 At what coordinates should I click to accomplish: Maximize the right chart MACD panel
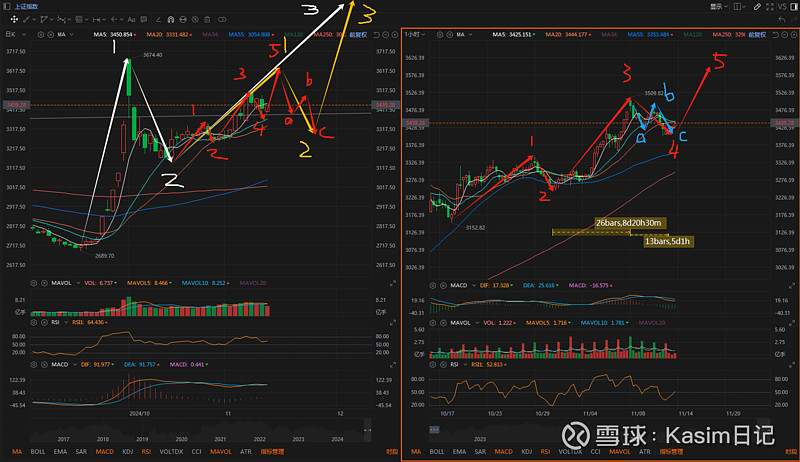click(792, 286)
